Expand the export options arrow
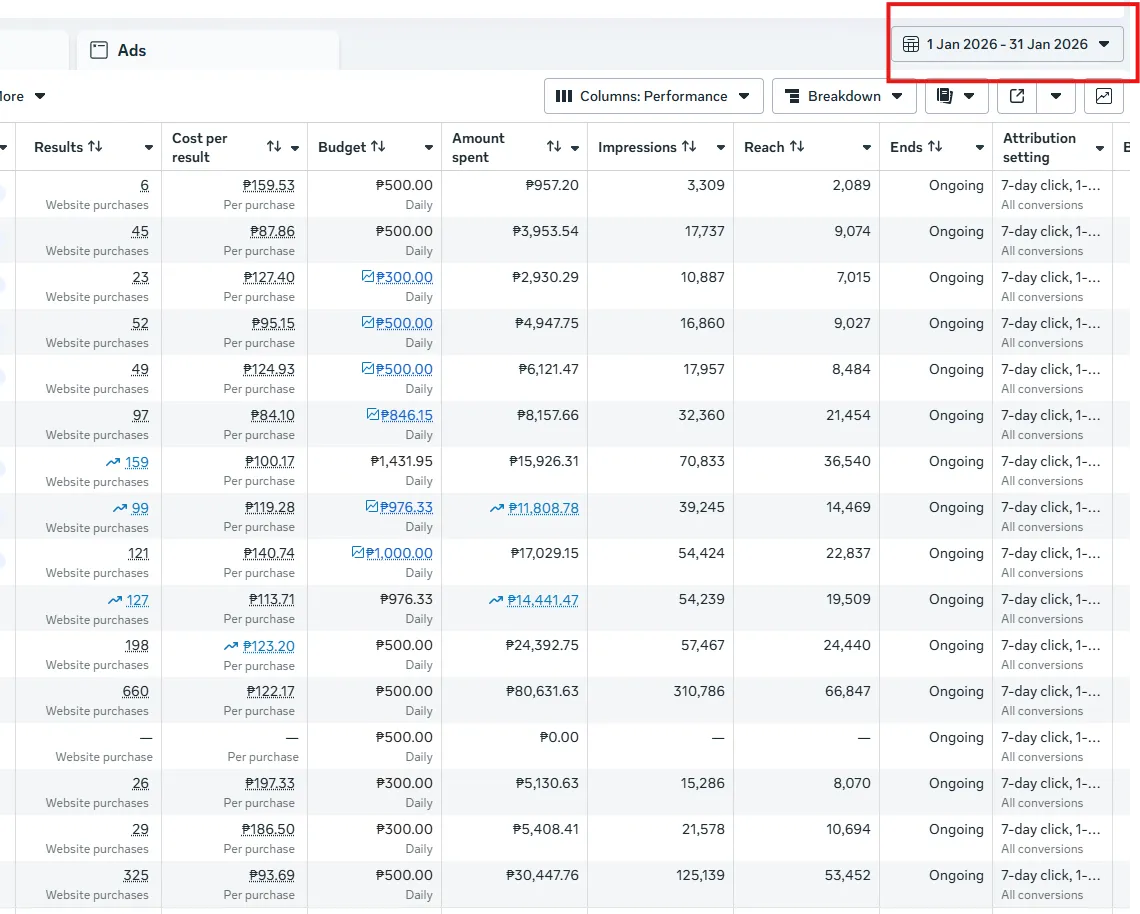The image size is (1140, 914). (1056, 96)
